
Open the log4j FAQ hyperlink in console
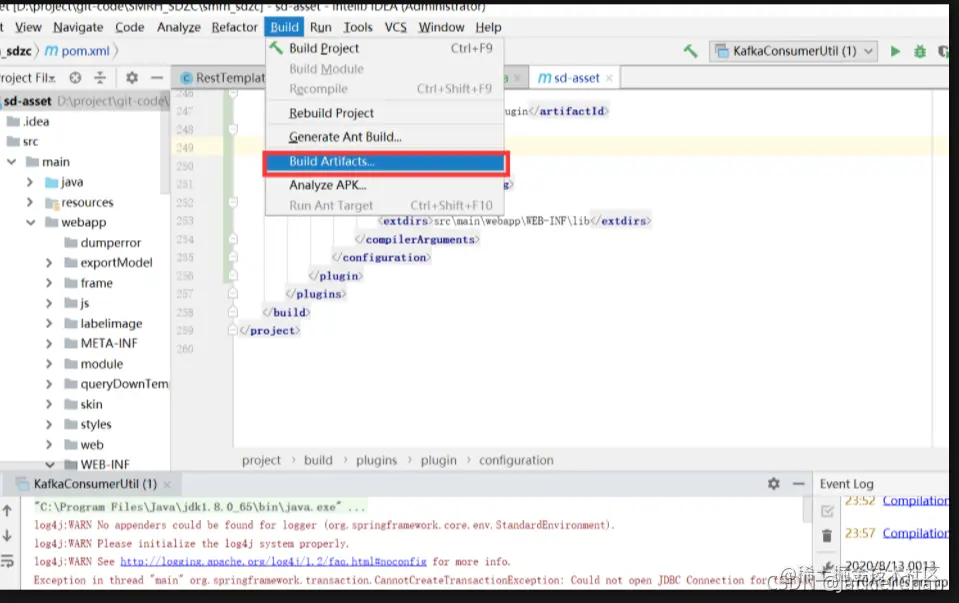coord(273,561)
